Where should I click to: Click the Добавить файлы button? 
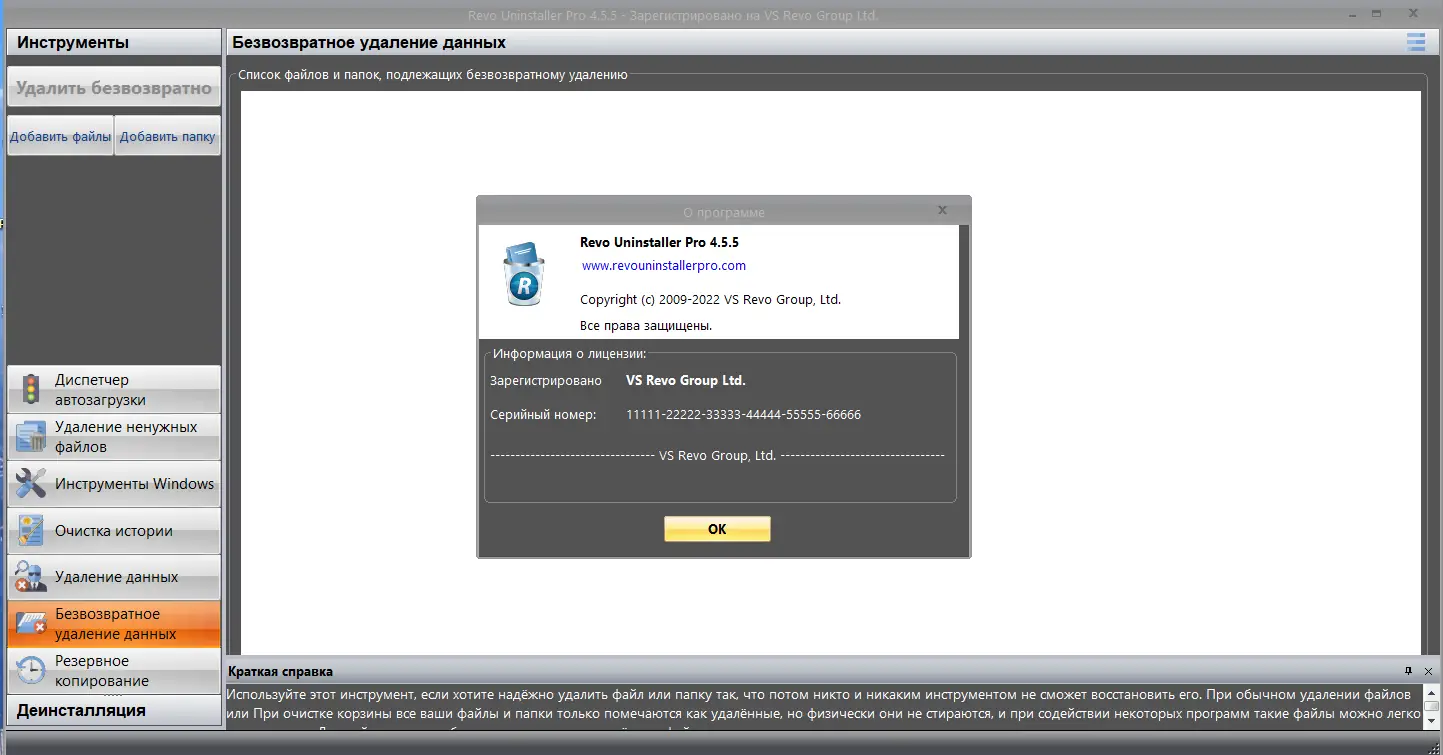pyautogui.click(x=59, y=136)
